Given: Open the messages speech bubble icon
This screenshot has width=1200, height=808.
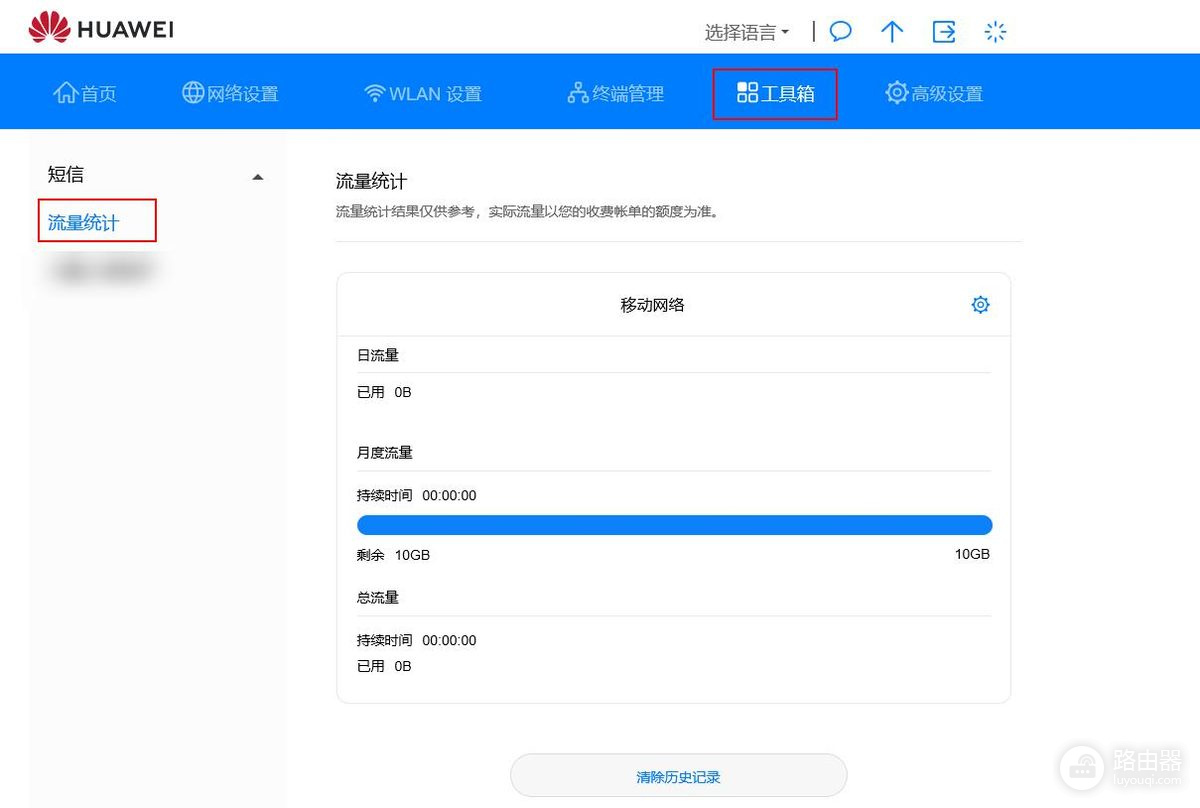Looking at the screenshot, I should (x=841, y=32).
